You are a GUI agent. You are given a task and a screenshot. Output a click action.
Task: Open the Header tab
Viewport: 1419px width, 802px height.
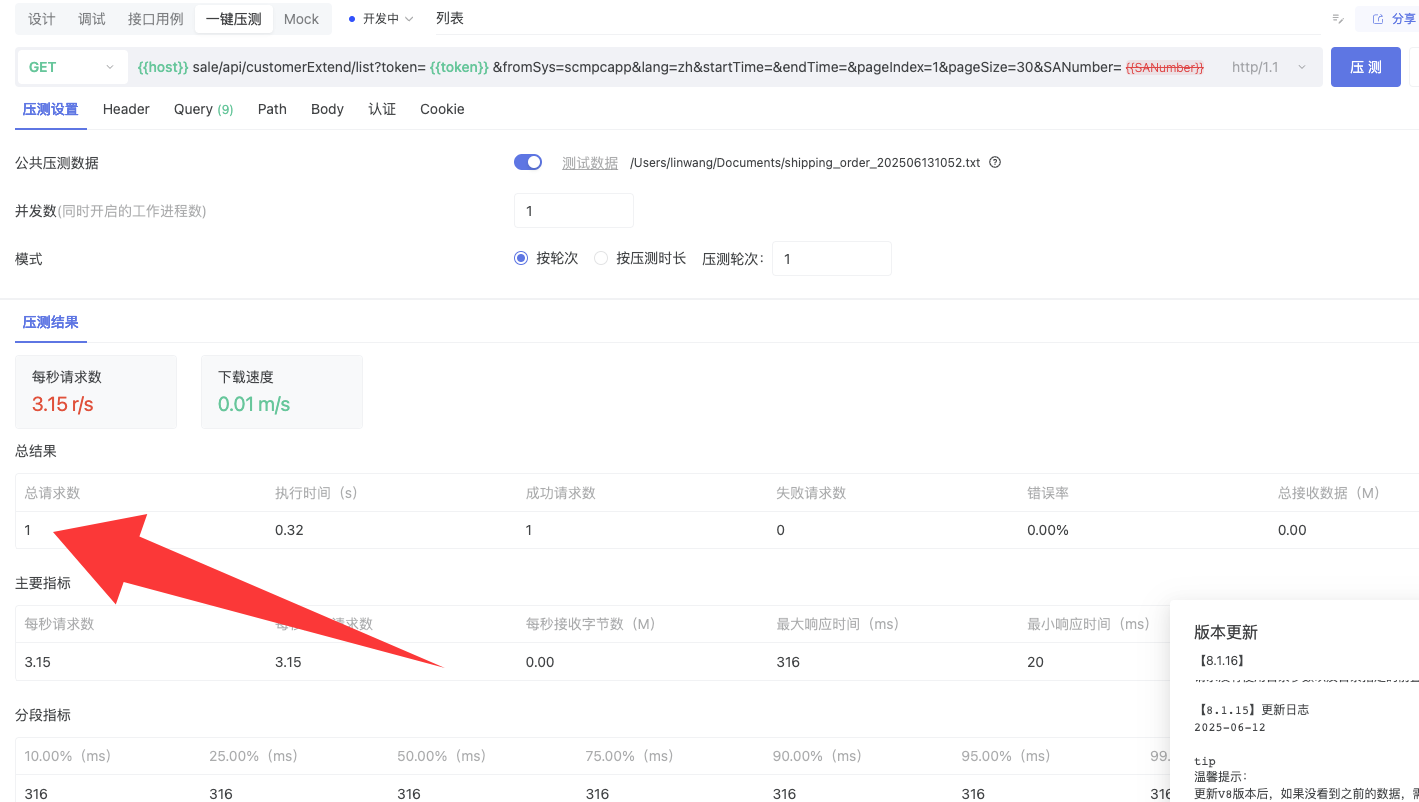click(126, 109)
